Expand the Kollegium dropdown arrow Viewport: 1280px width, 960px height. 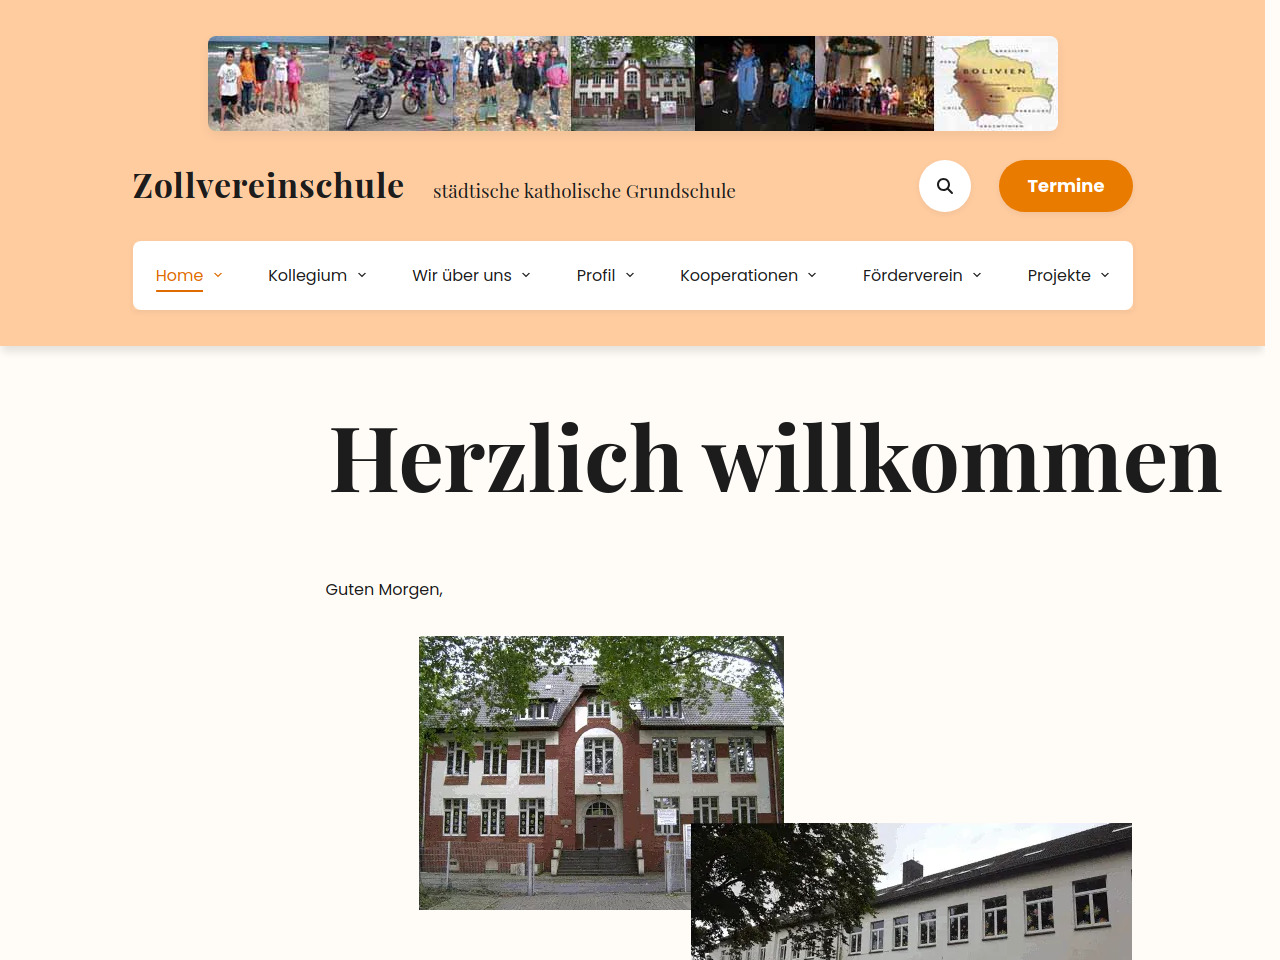tap(362, 275)
